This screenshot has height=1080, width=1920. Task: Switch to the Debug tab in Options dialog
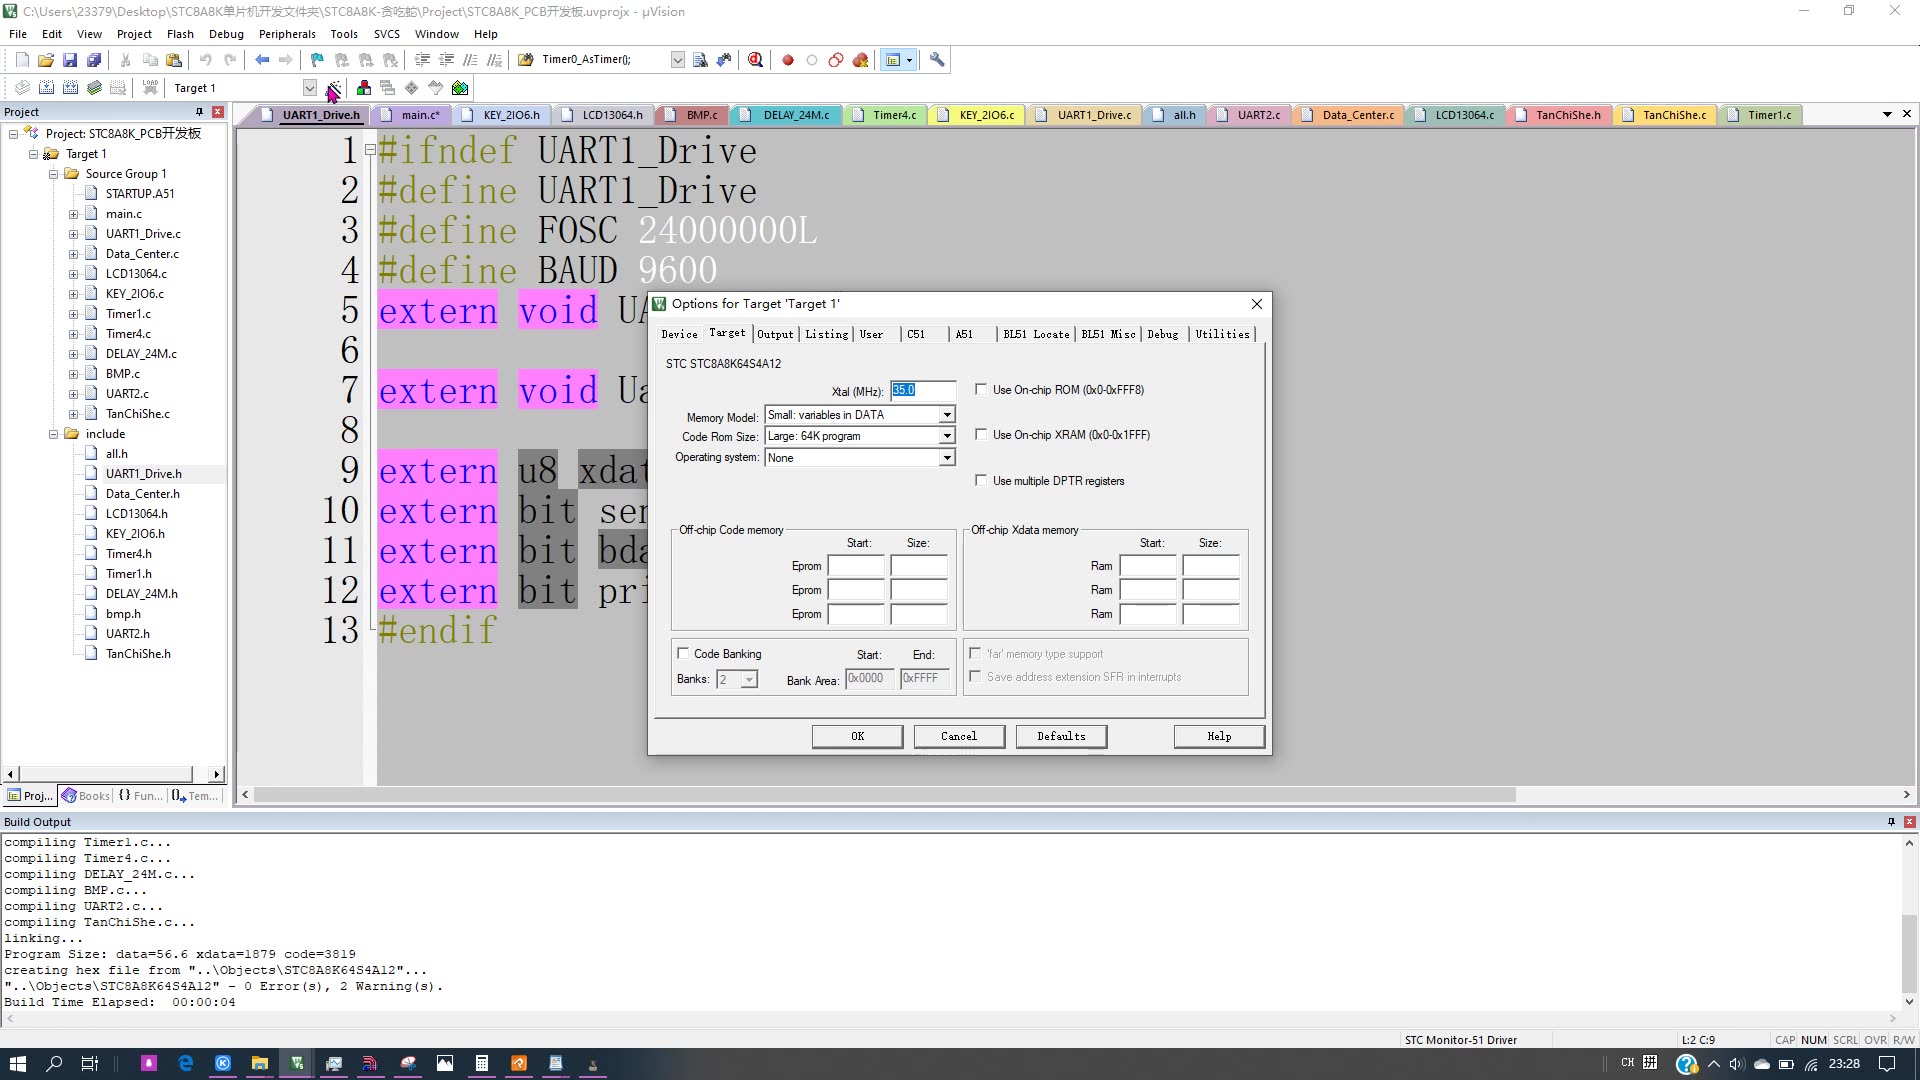click(1162, 334)
